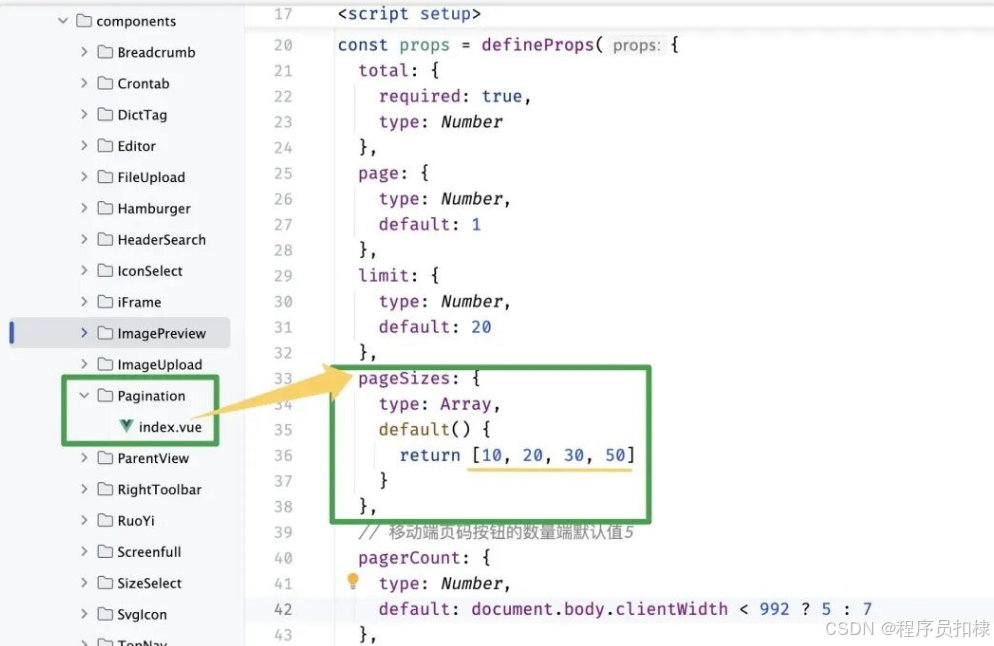Click 'document' in line 42
Image resolution: width=994 pixels, height=646 pixels.
pos(512,609)
